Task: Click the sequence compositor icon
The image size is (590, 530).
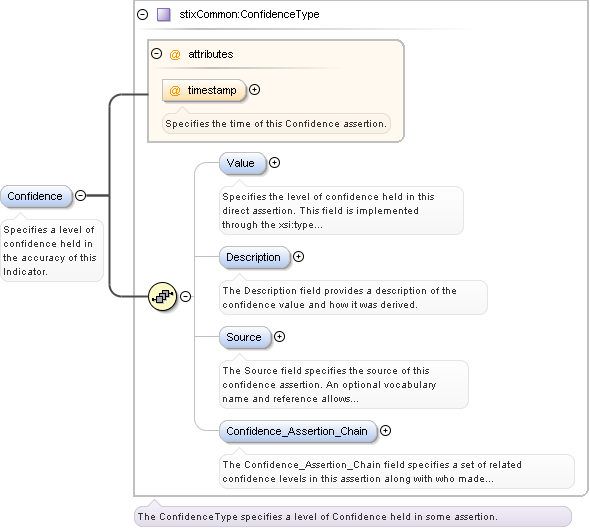Action: pos(163,296)
